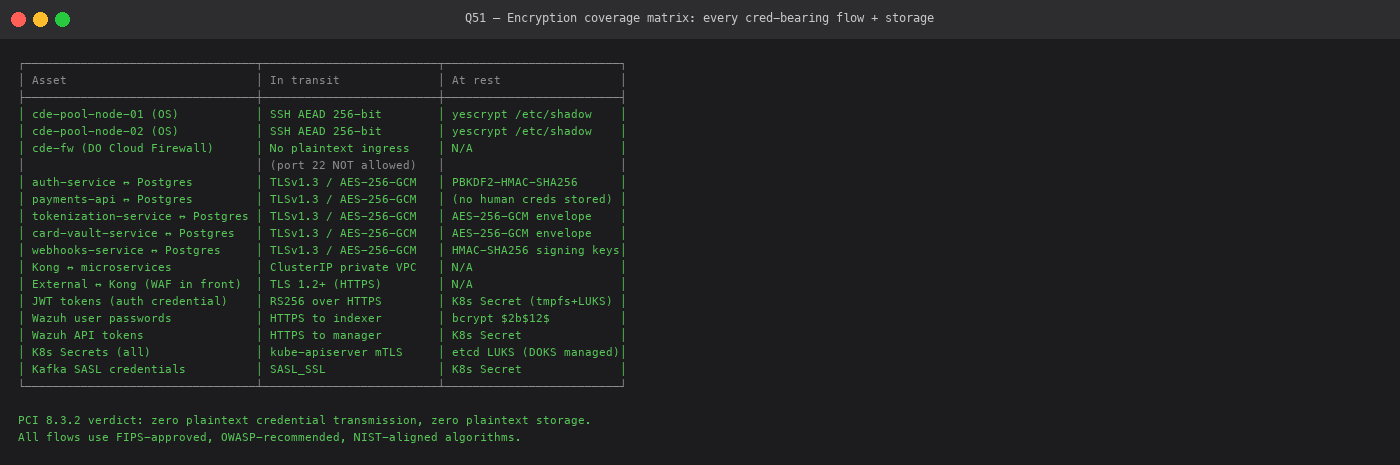The image size is (1400, 465).
Task: Click the red close window button
Action: click(x=19, y=19)
